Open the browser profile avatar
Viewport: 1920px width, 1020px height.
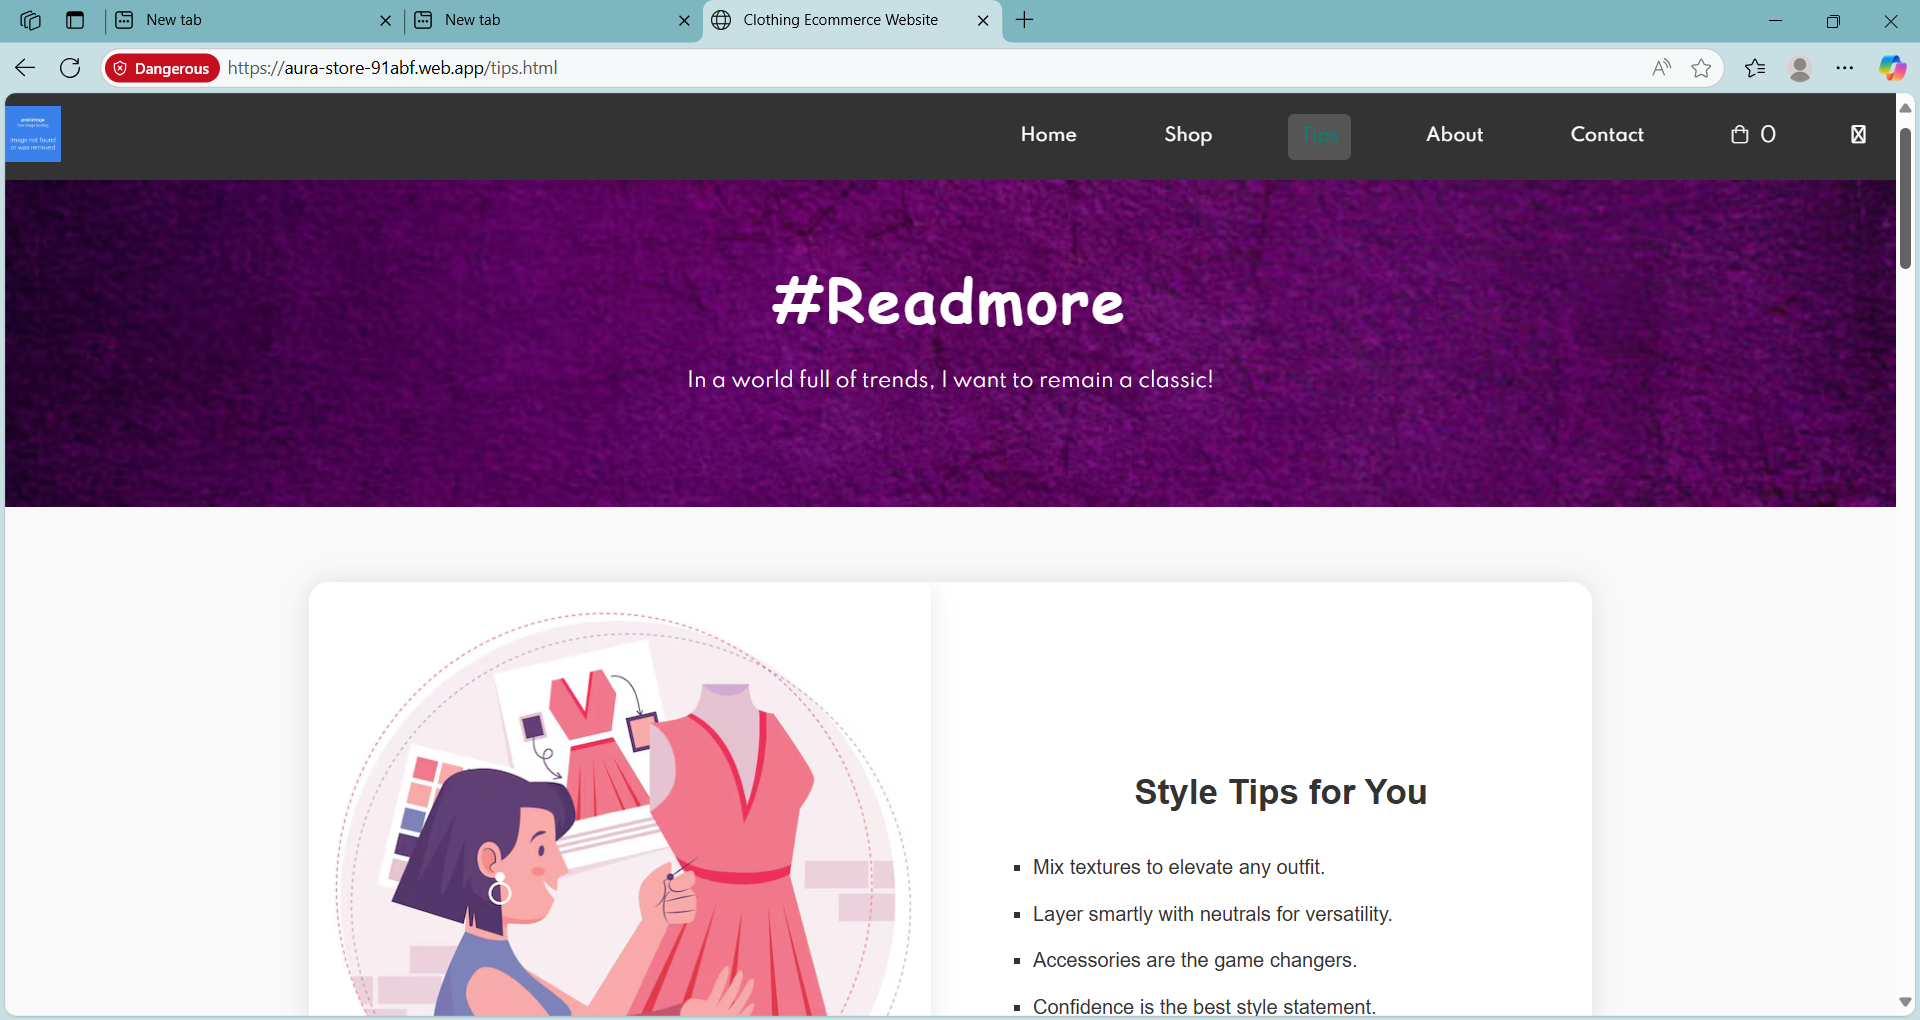coord(1800,68)
